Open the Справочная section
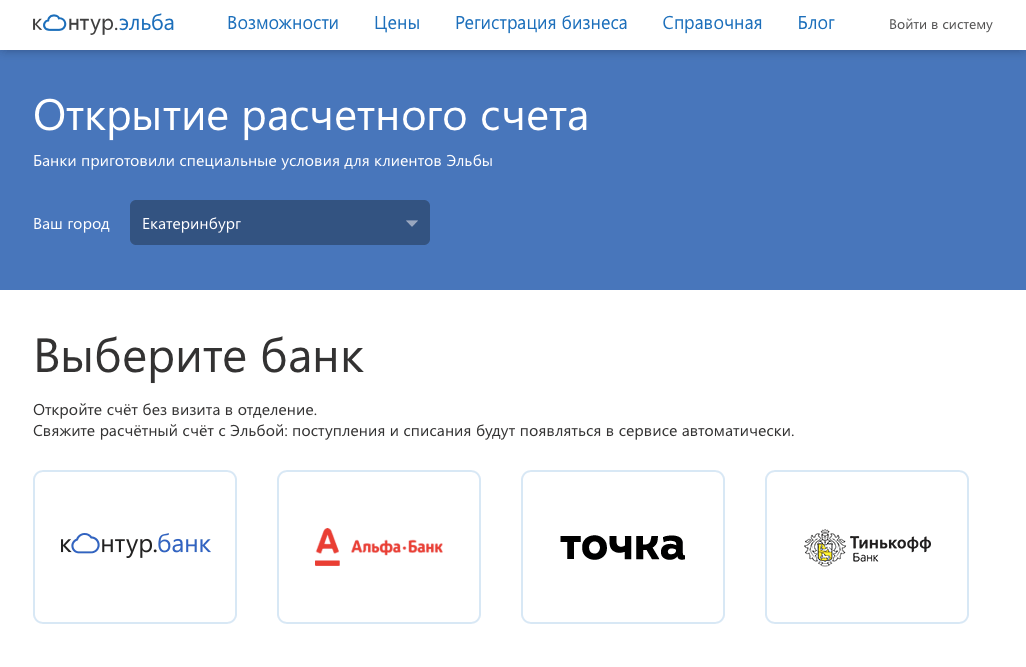Screen dimensions: 1026x667 712,24
